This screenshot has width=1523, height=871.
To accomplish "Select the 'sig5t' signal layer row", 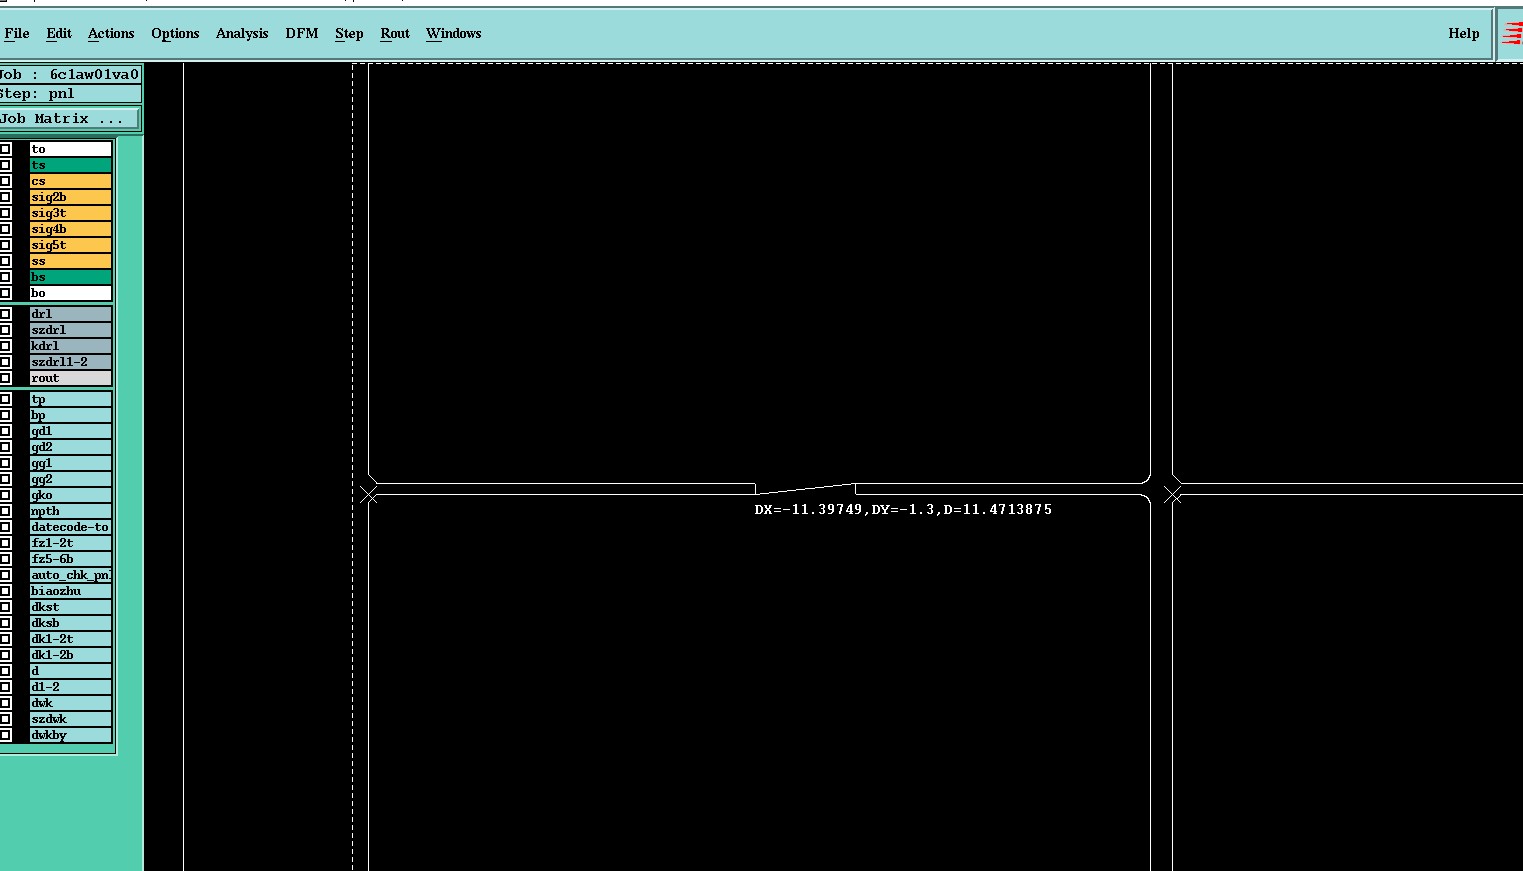I will [70, 245].
